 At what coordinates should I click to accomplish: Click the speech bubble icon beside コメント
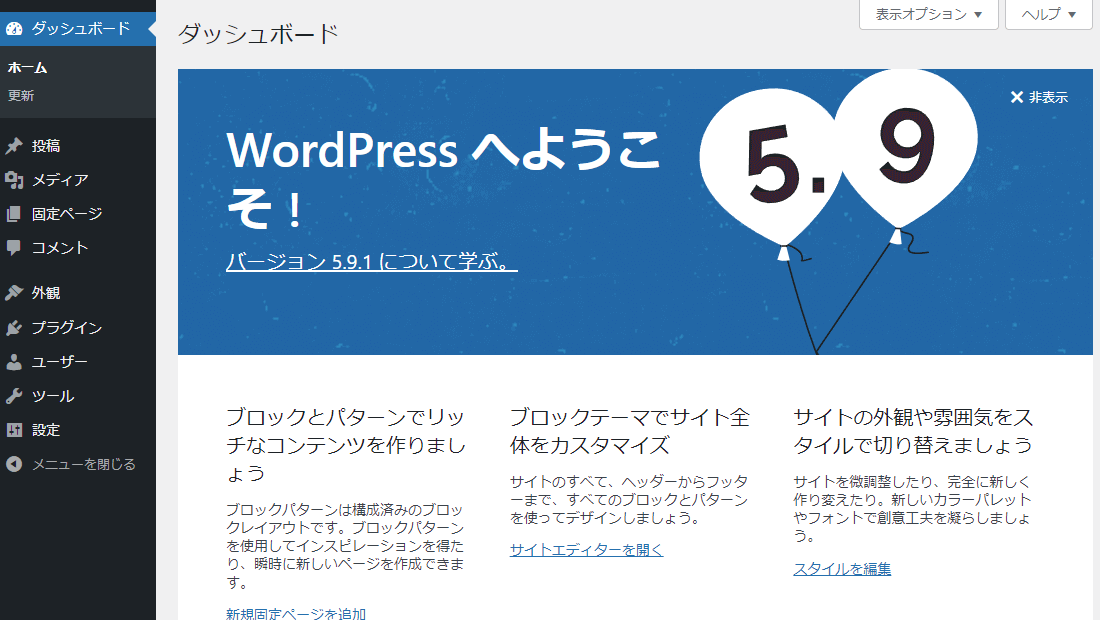[14, 248]
